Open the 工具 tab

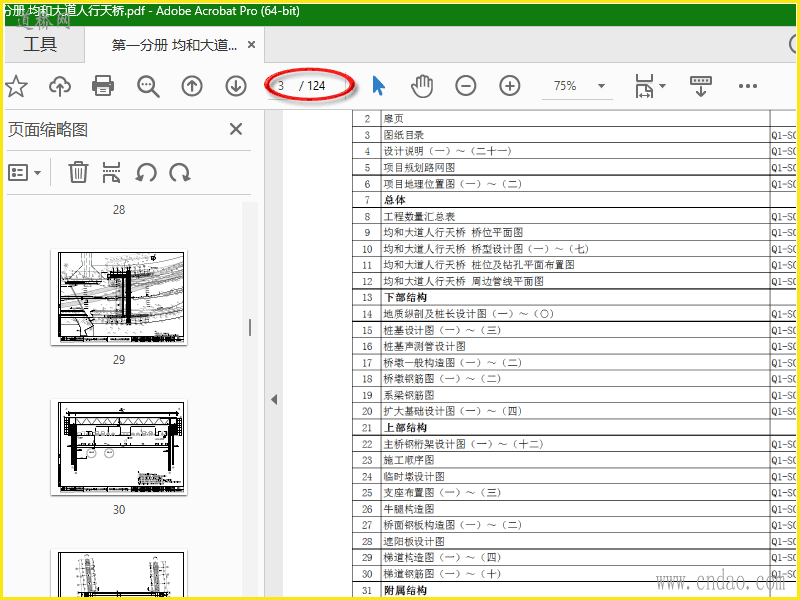tap(40, 44)
